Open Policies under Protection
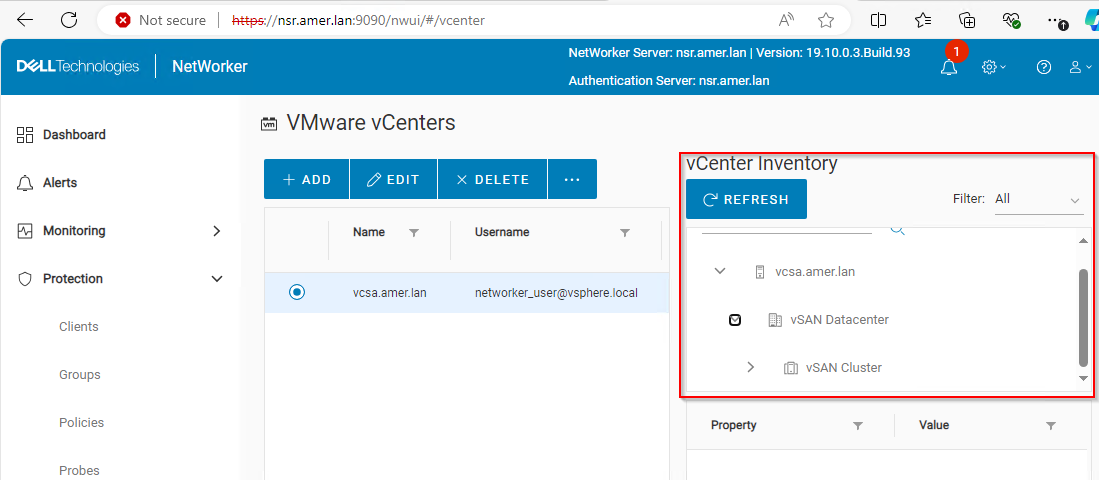 click(x=81, y=423)
